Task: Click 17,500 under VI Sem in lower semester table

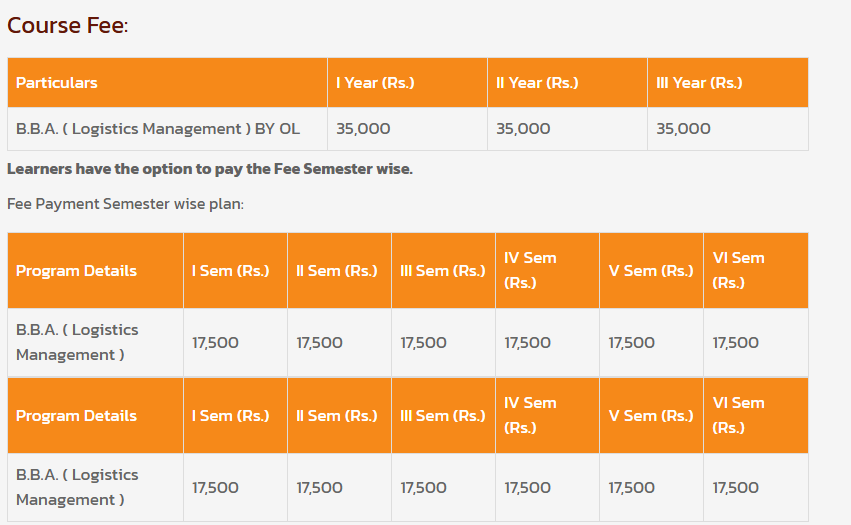Action: [x=735, y=488]
